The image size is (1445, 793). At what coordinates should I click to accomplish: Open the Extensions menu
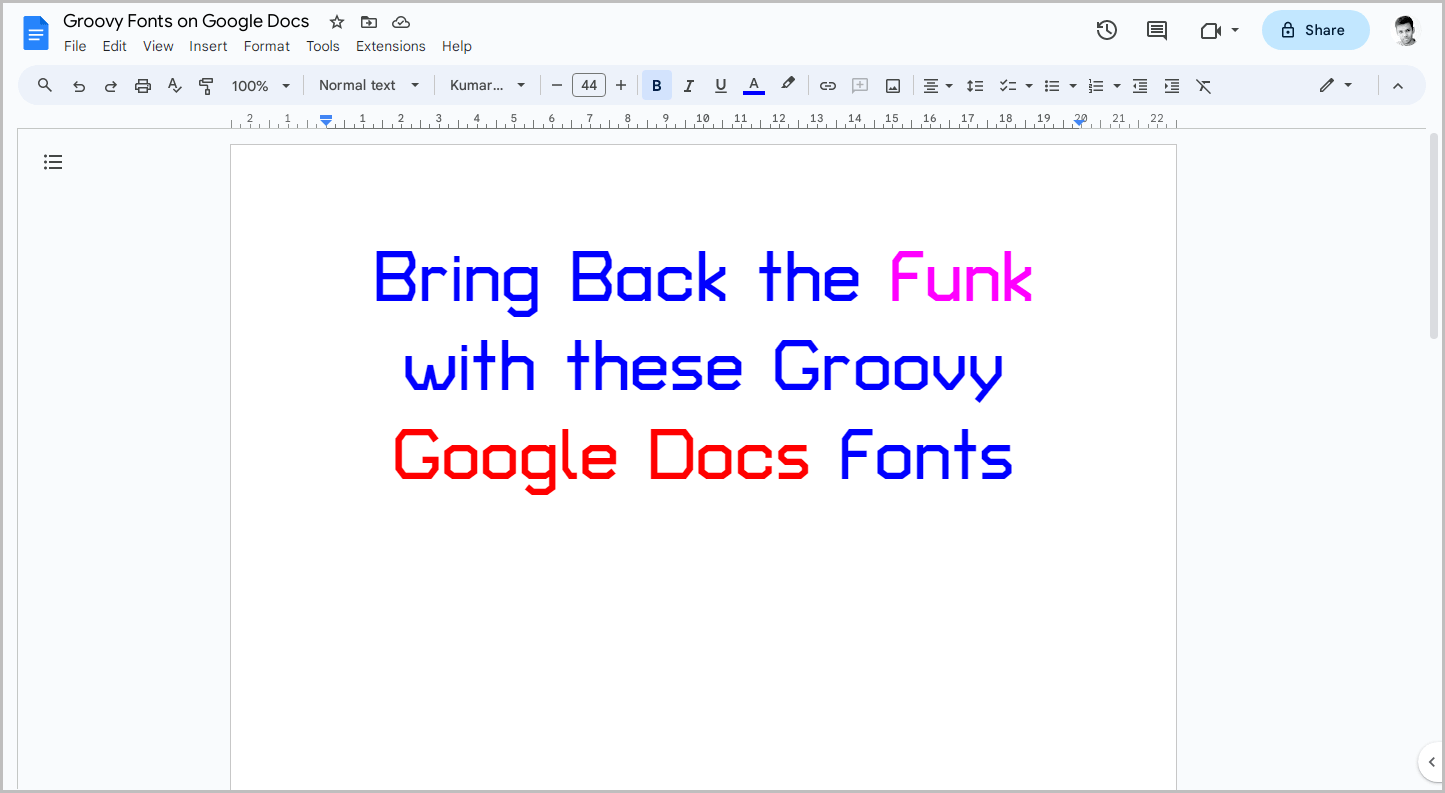390,46
